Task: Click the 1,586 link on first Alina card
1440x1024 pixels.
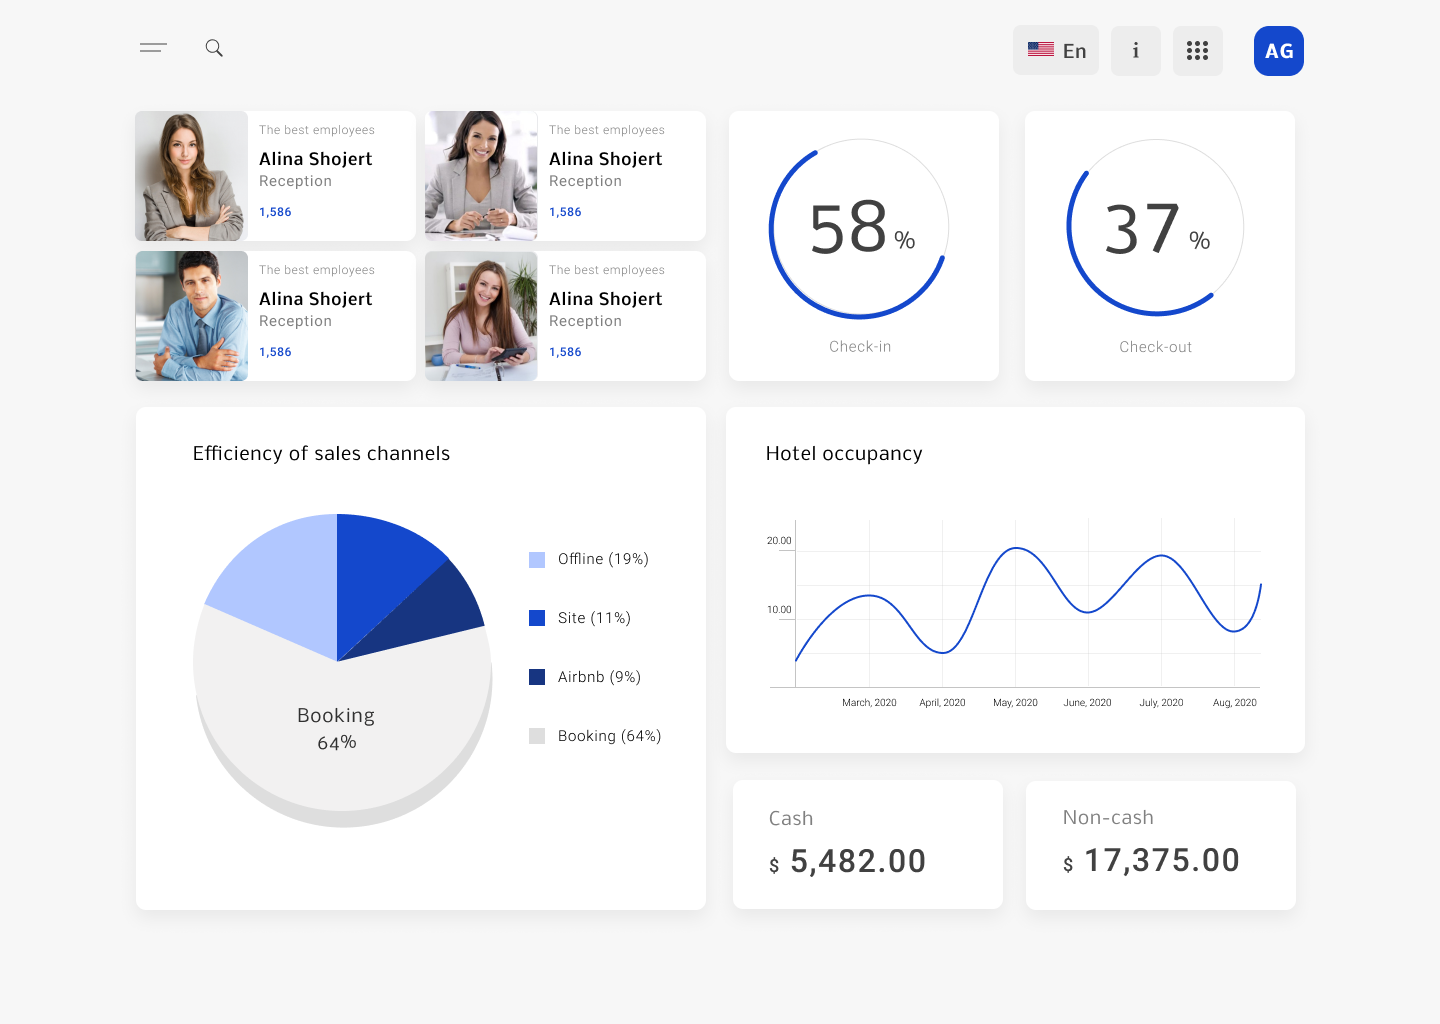Action: click(x=275, y=211)
